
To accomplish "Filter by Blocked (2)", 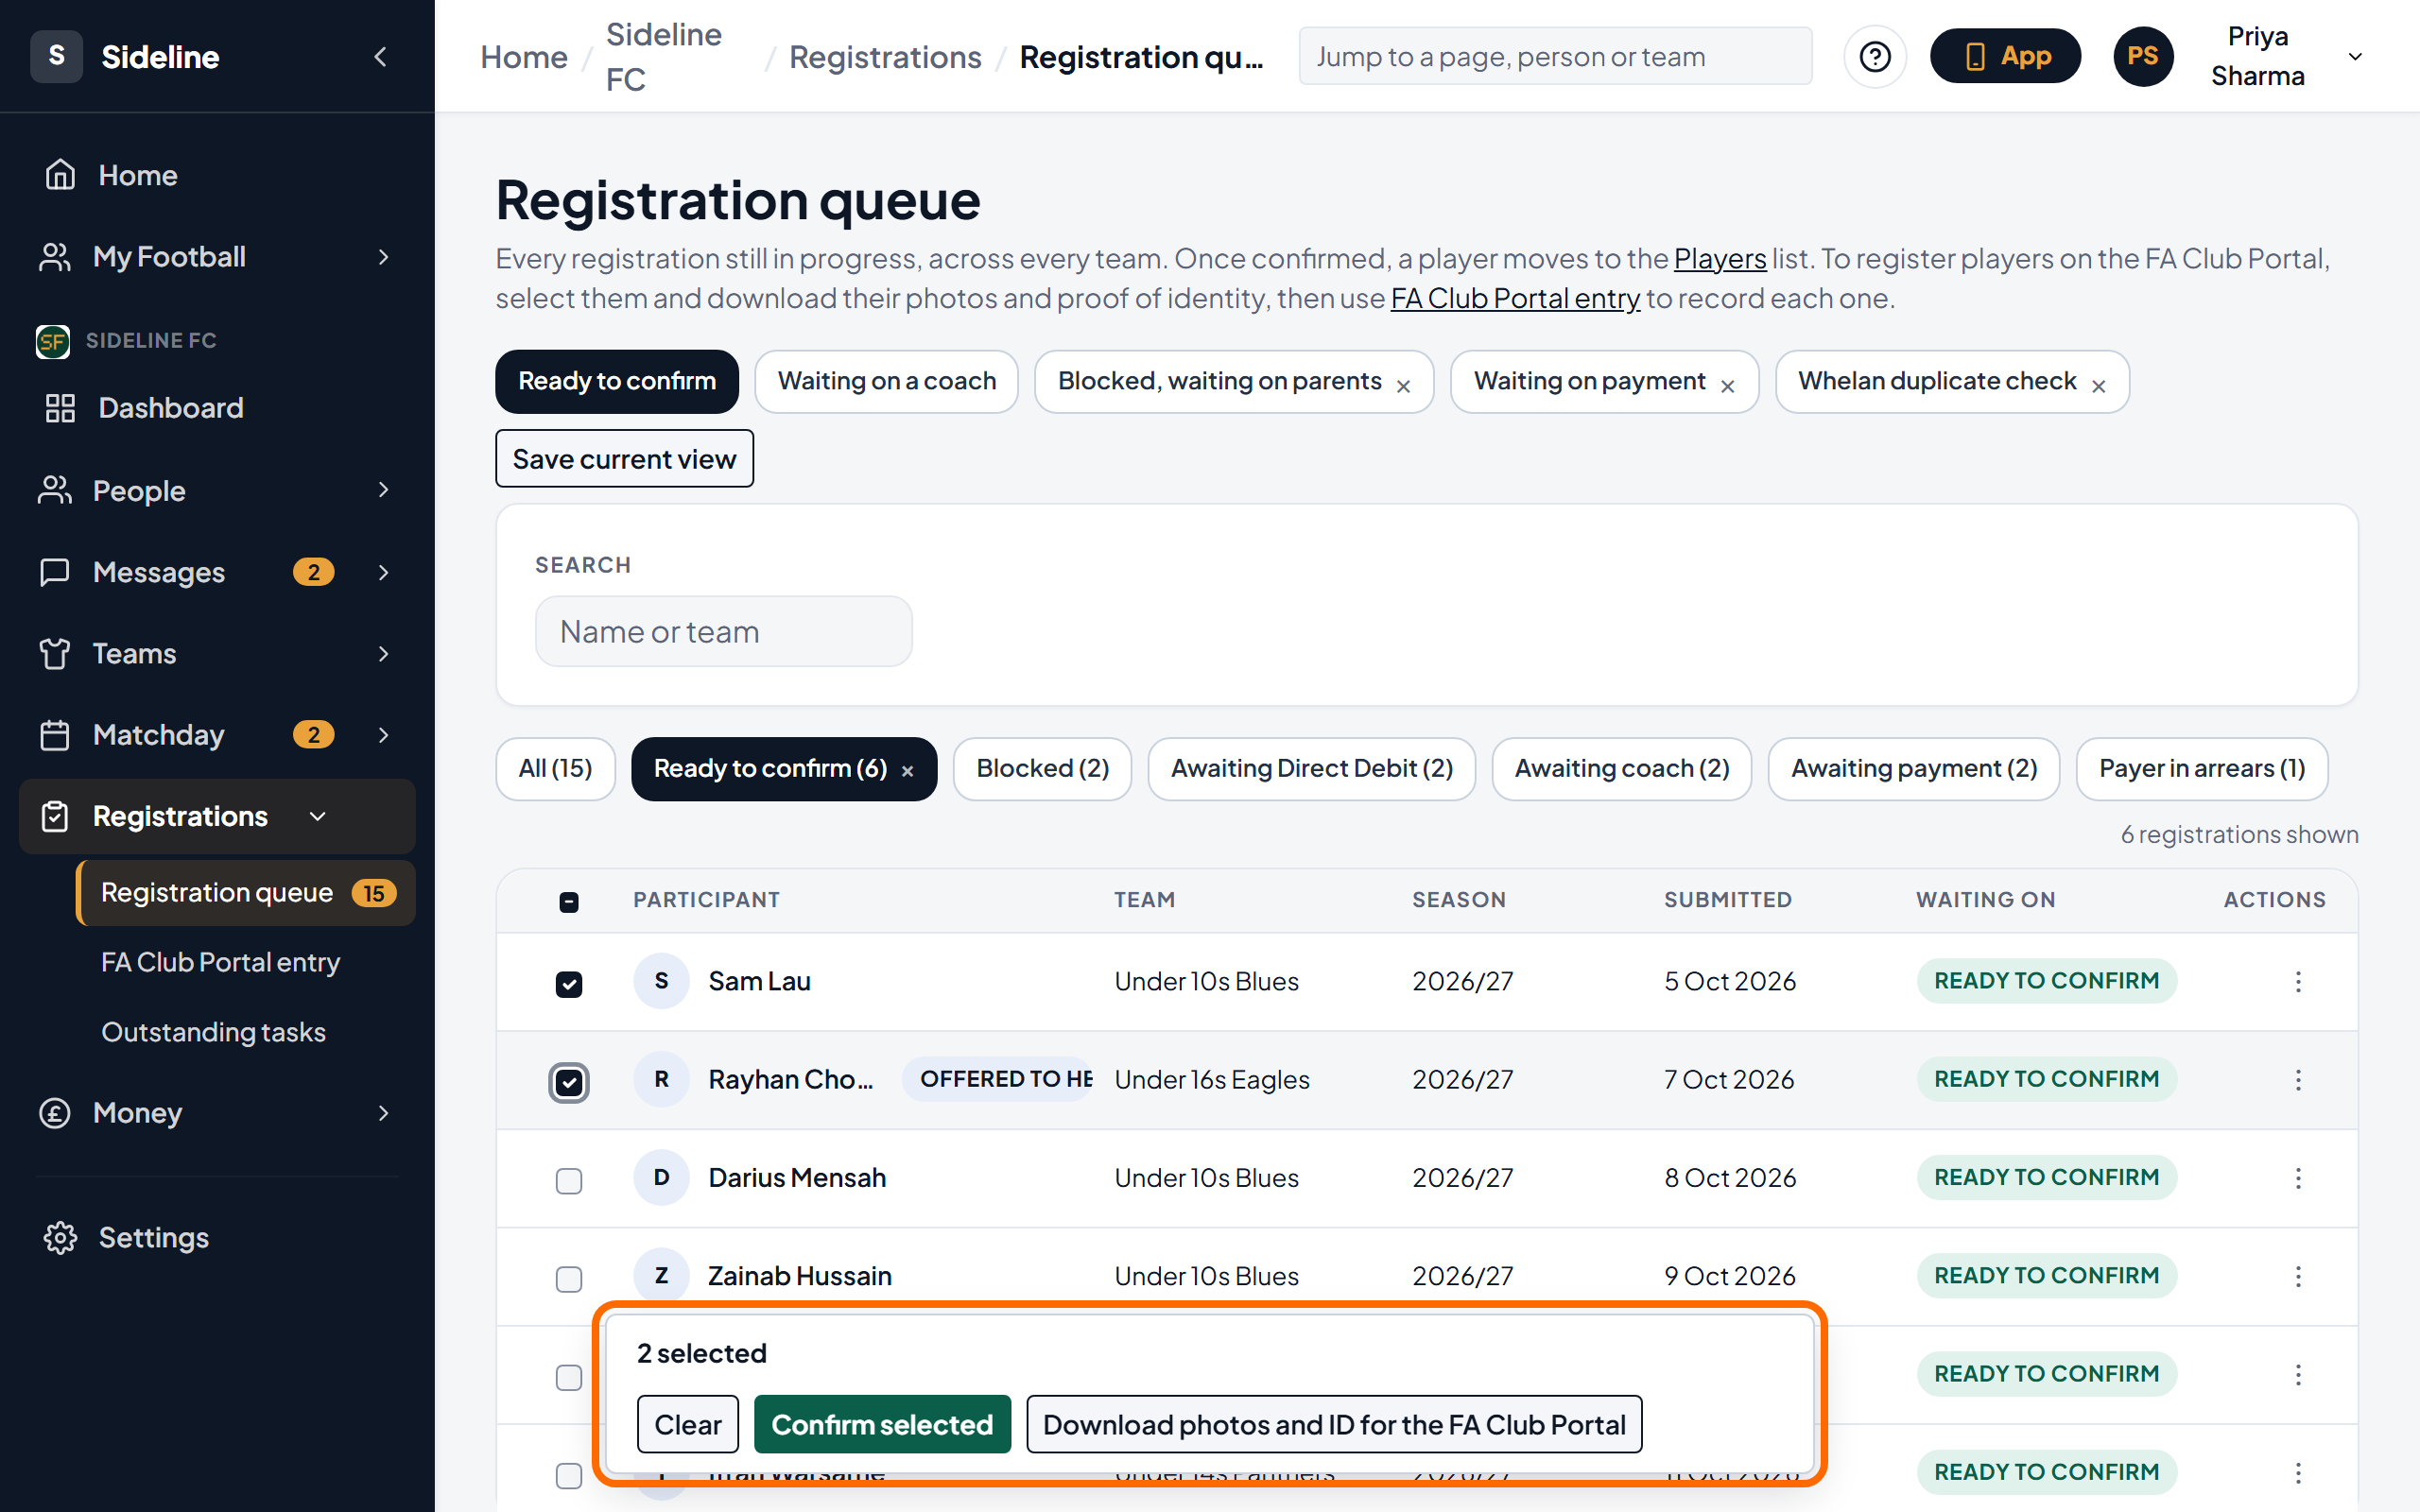I will coord(1042,769).
